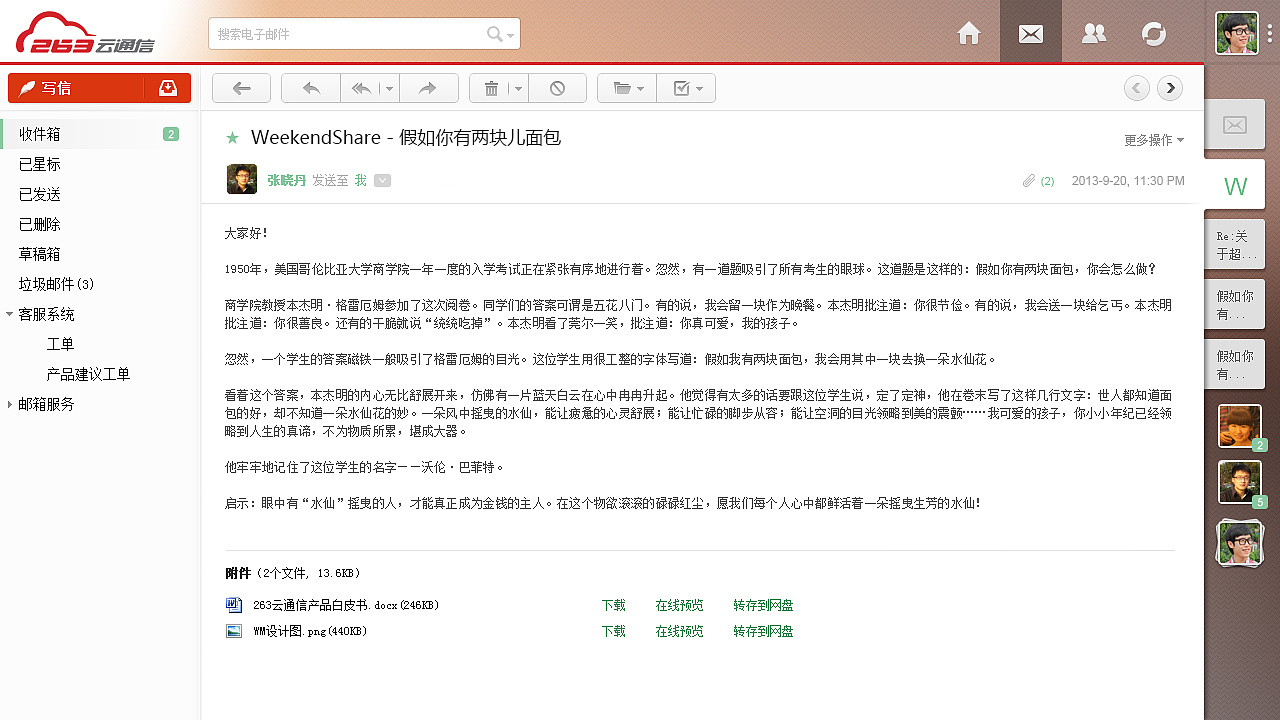Expand the reply-all dropdown arrow
Screen dimensions: 1280x720
pyautogui.click(x=389, y=88)
